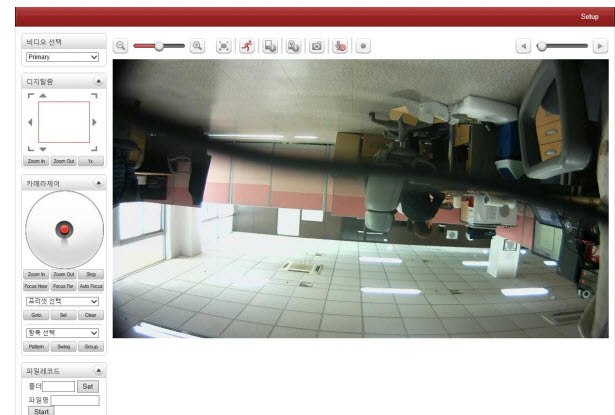Click Set button next to folder field
Image resolution: width=615 pixels, height=415 pixels.
click(88, 386)
